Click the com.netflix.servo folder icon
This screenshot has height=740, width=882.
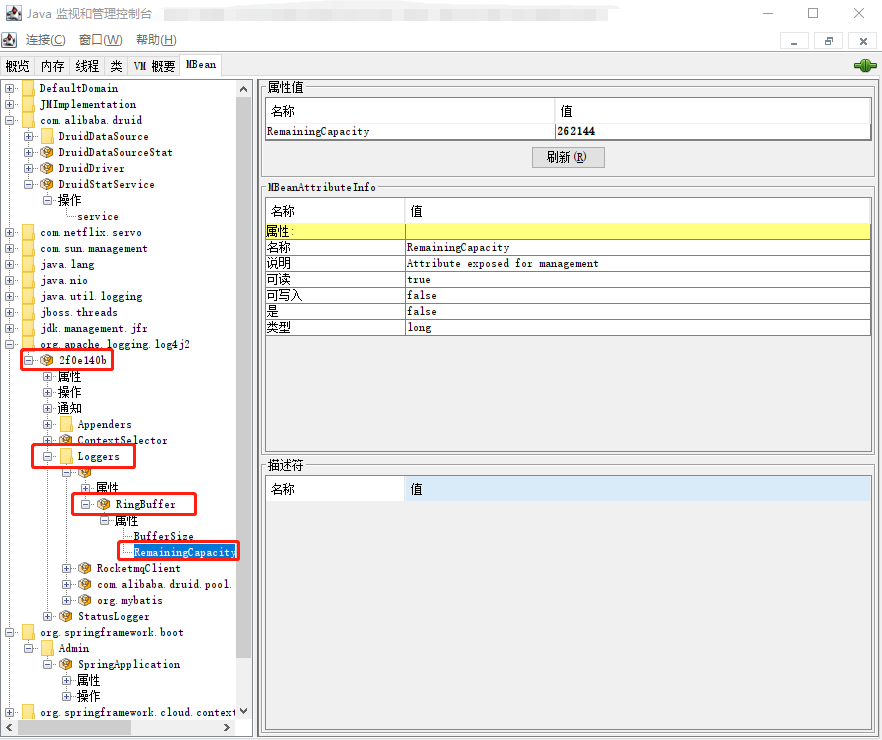28,232
